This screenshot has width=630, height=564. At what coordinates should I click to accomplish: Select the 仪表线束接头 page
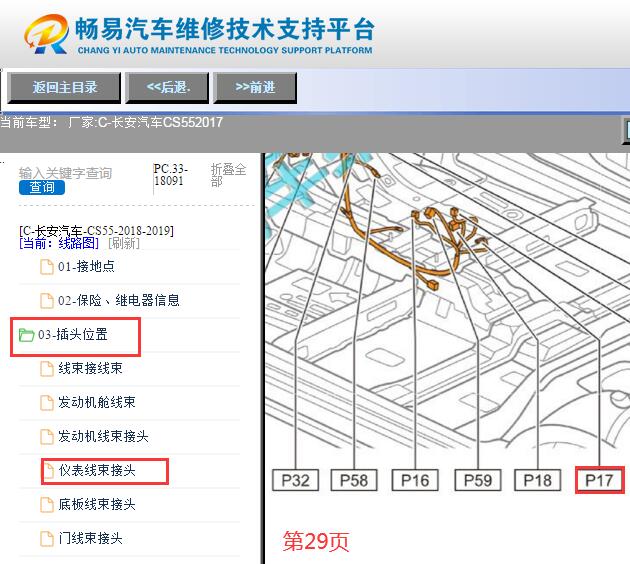[x=97, y=470]
